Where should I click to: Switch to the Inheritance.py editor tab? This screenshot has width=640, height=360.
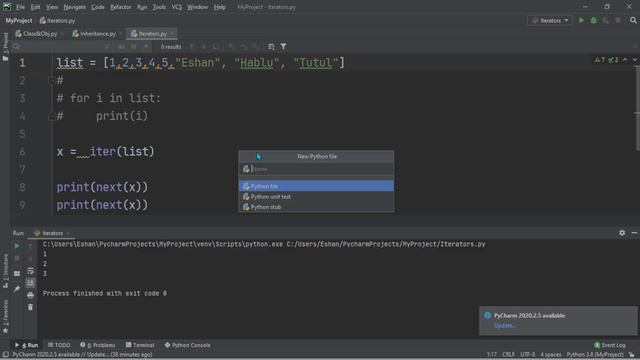pyautogui.click(x=97, y=34)
